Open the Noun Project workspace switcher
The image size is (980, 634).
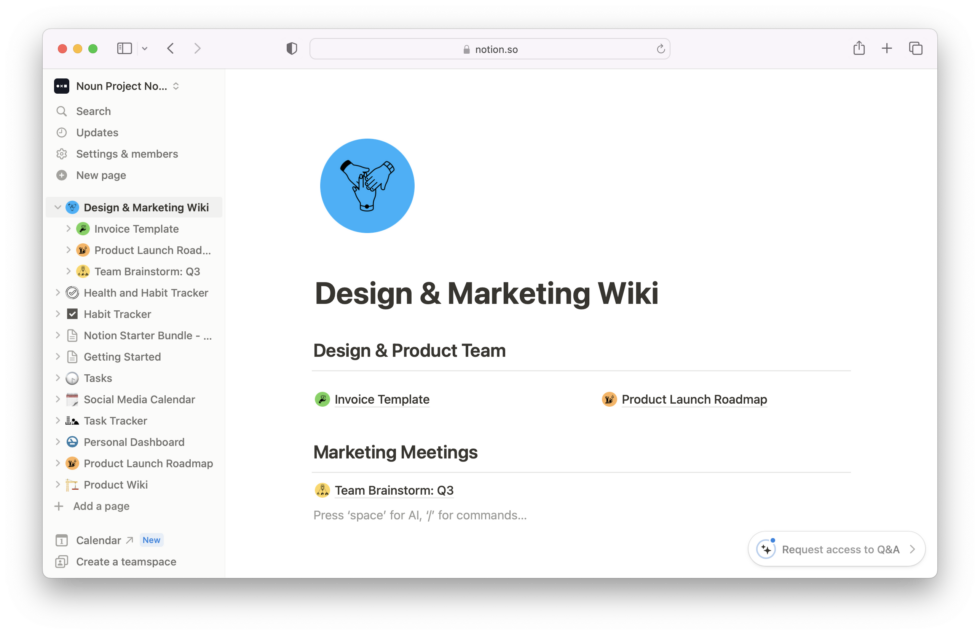(116, 86)
